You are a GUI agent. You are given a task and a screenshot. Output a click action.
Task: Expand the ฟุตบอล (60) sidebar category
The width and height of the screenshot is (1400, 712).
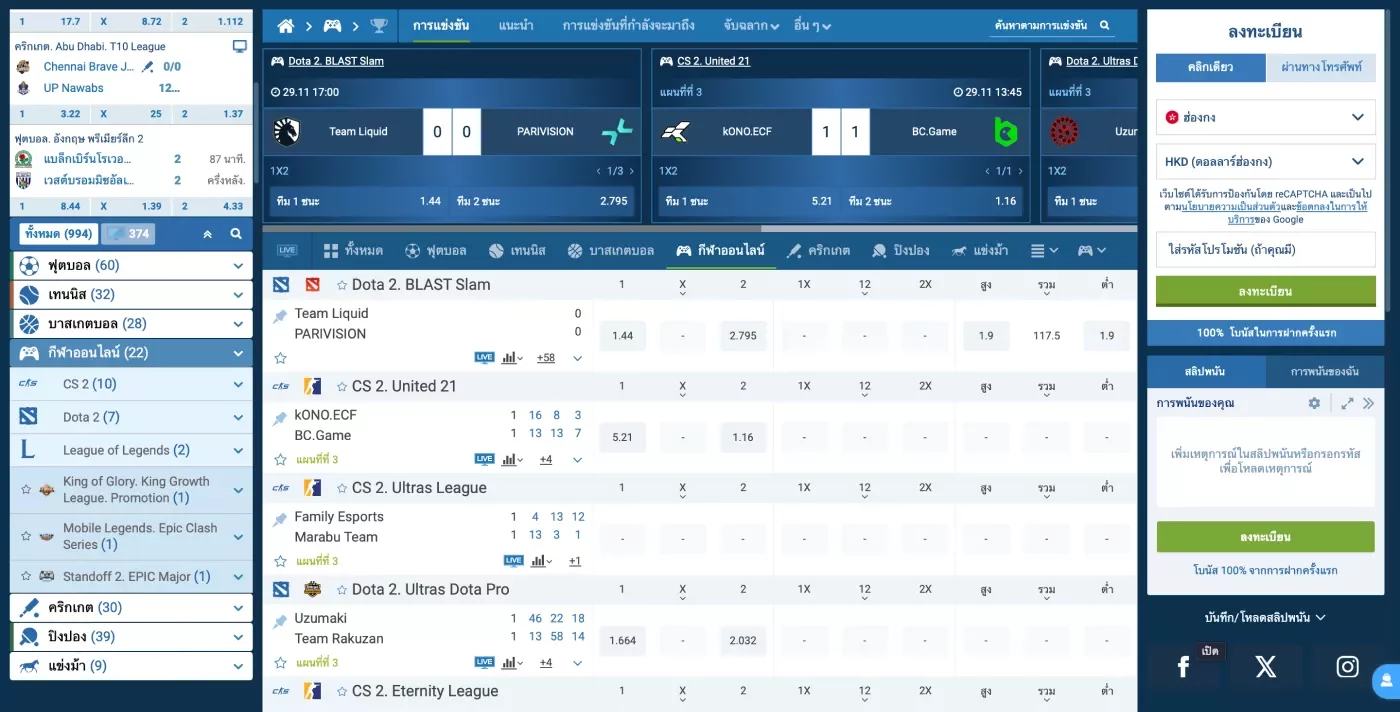pos(238,266)
